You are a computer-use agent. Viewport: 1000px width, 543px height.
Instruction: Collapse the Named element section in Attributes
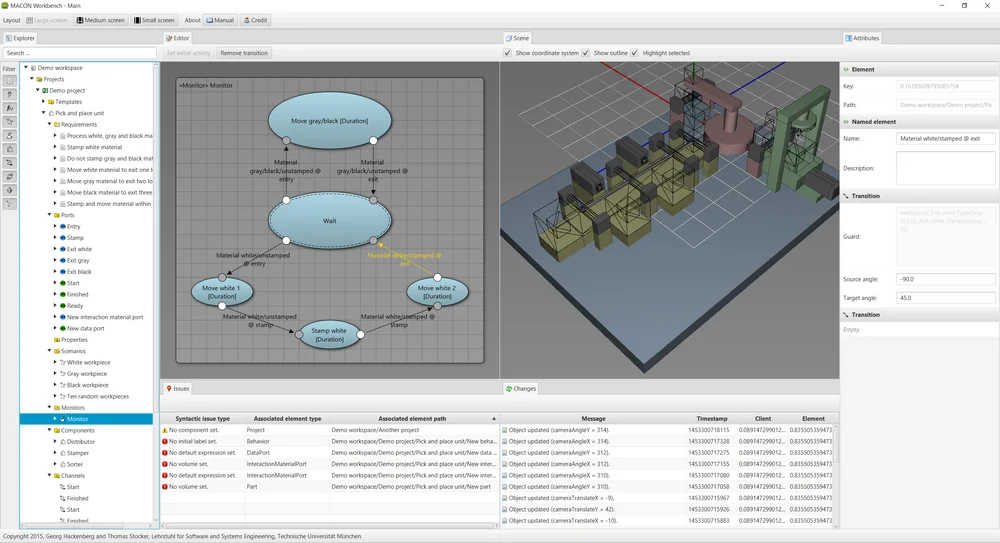click(x=846, y=122)
